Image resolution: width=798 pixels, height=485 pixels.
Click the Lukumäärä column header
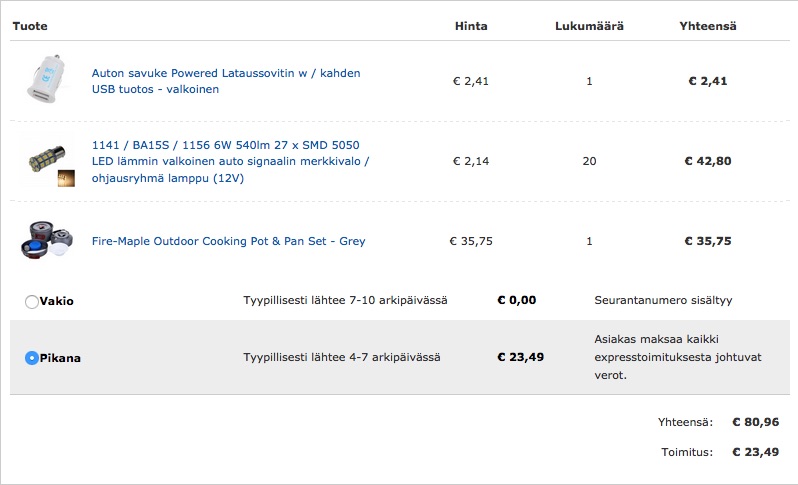[x=589, y=25]
